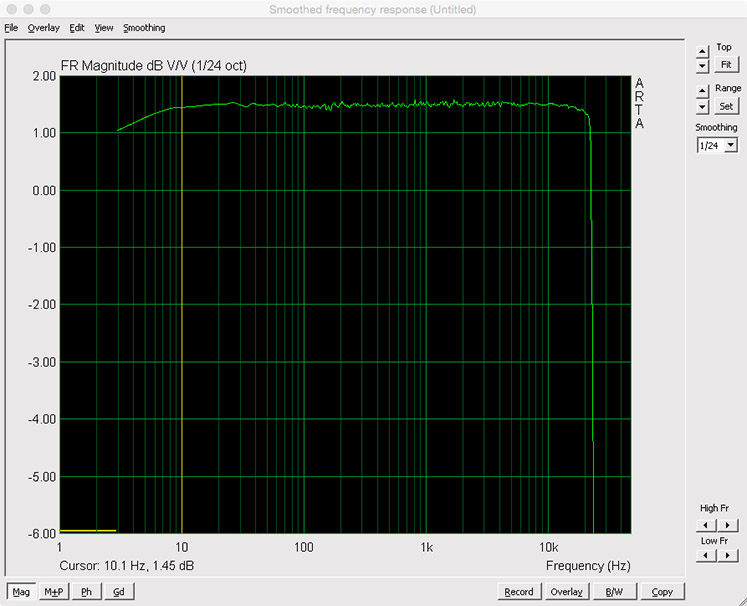Shift Low Fr to the right

click(727, 555)
